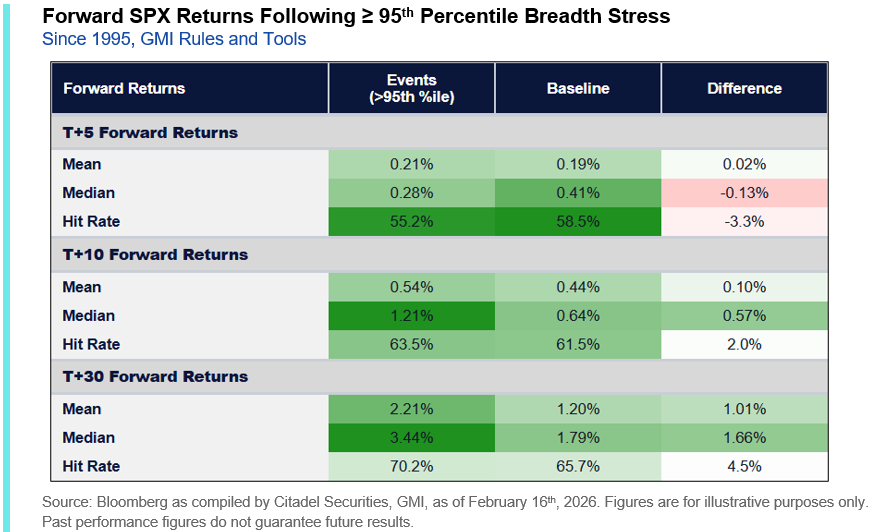
Task: Click the red -0.13% difference cell
Action: (744, 193)
